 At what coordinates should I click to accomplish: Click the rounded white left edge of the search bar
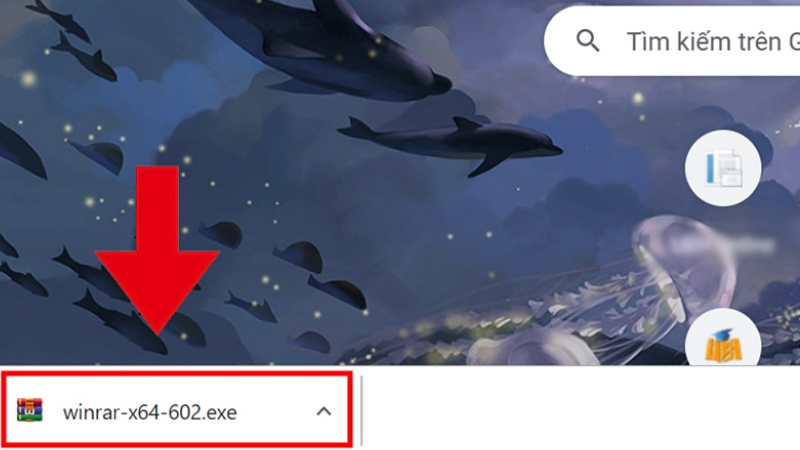point(556,41)
